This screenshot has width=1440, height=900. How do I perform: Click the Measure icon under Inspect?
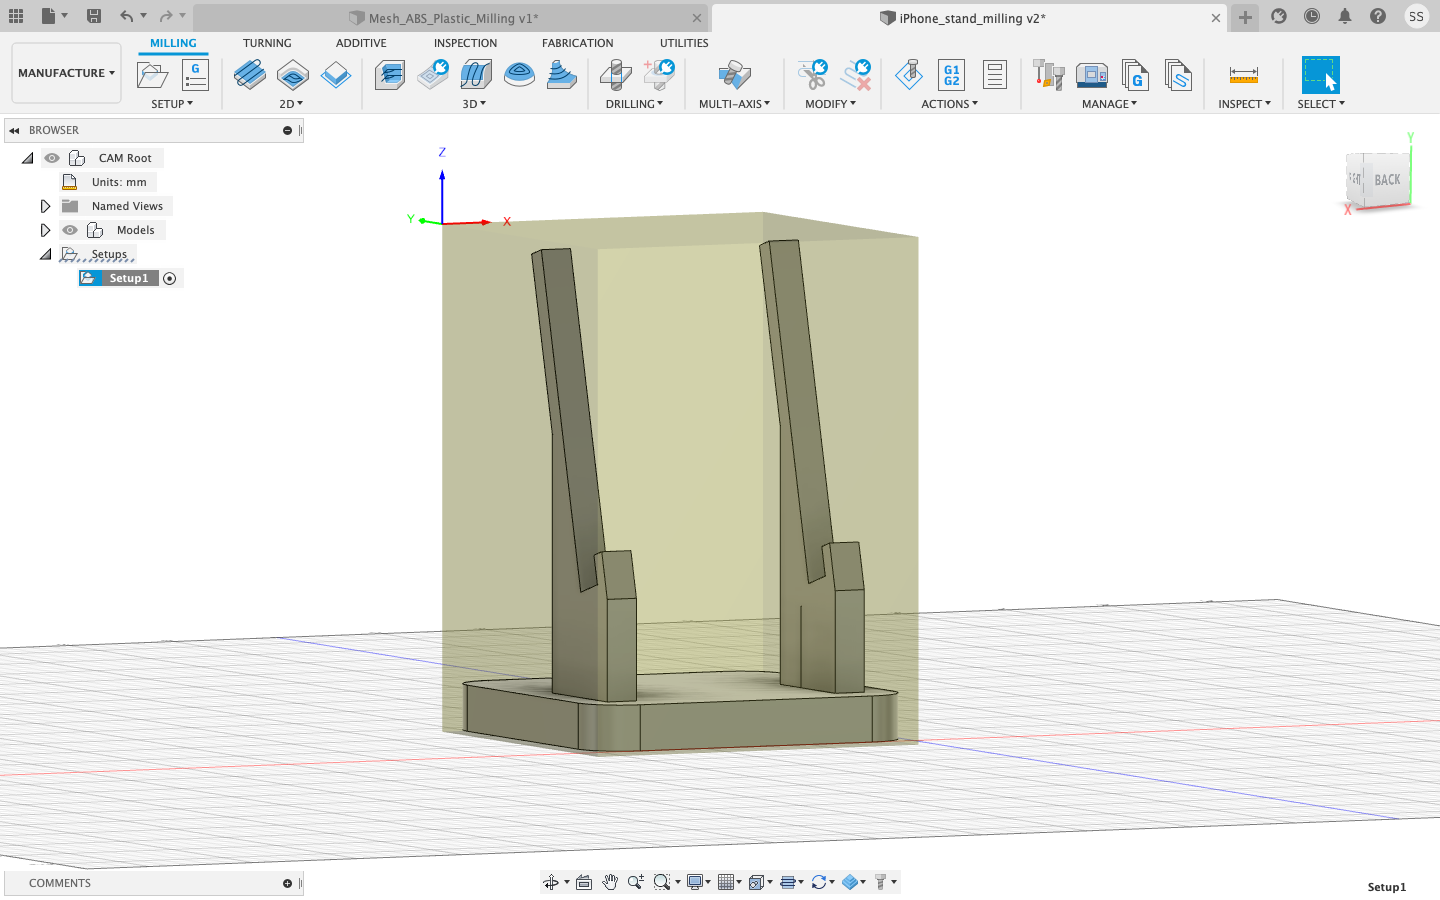(1243, 74)
